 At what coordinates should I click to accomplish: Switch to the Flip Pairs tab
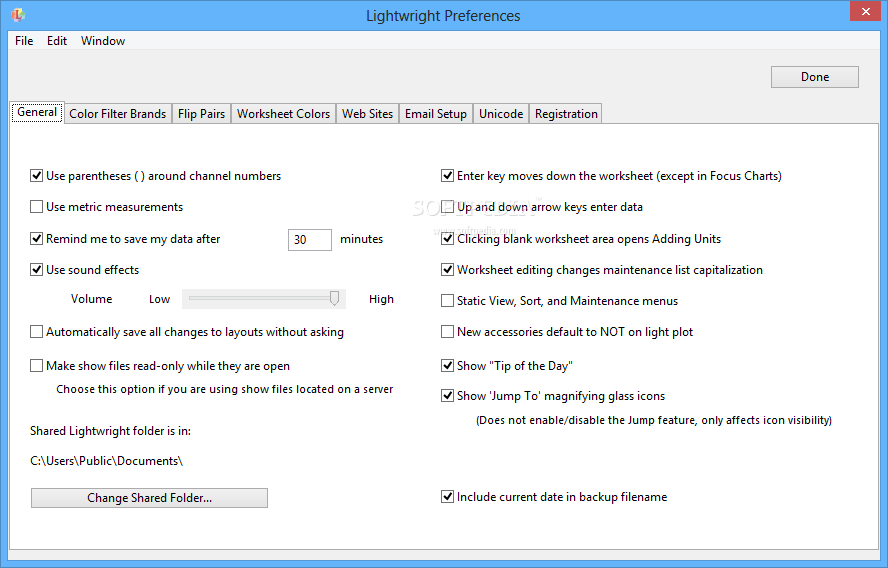(x=201, y=114)
